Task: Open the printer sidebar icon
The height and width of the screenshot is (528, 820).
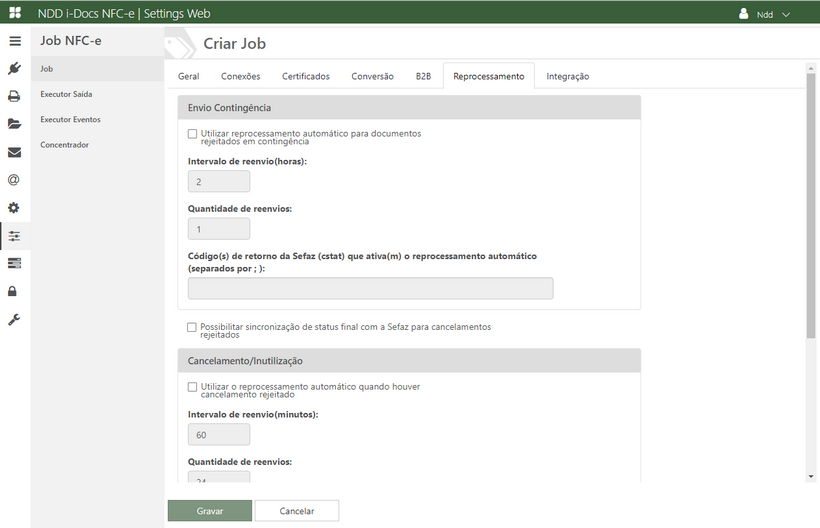Action: tap(15, 96)
